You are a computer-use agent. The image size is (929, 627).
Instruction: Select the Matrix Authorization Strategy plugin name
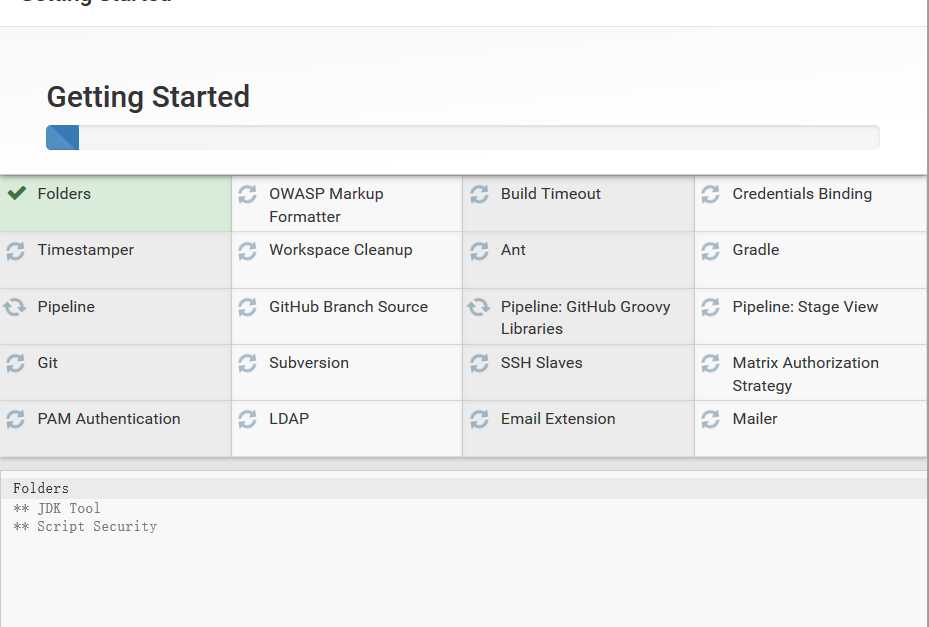(x=805, y=374)
